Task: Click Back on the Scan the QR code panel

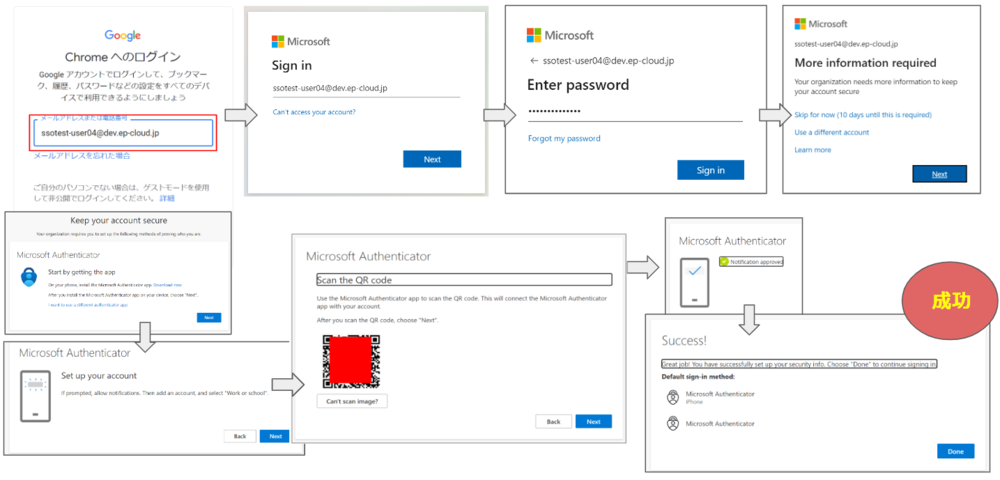Action: 553,421
